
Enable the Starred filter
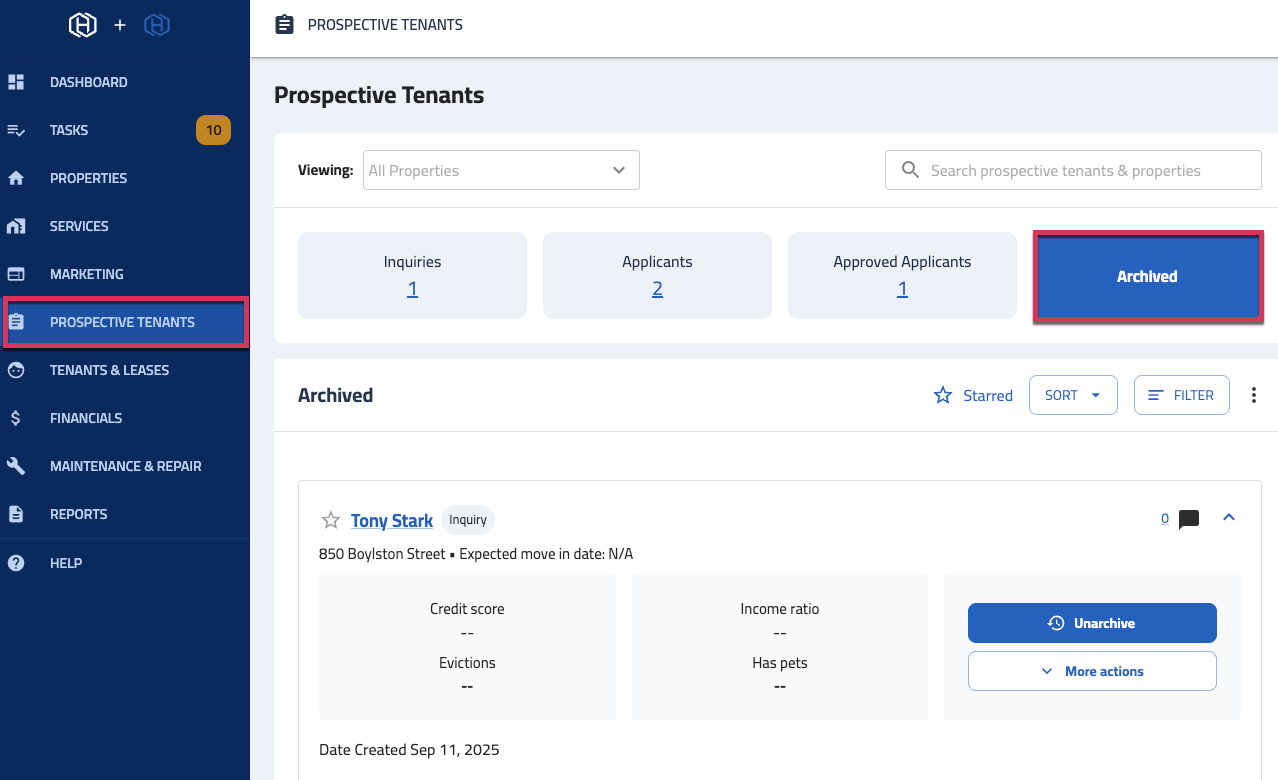973,395
